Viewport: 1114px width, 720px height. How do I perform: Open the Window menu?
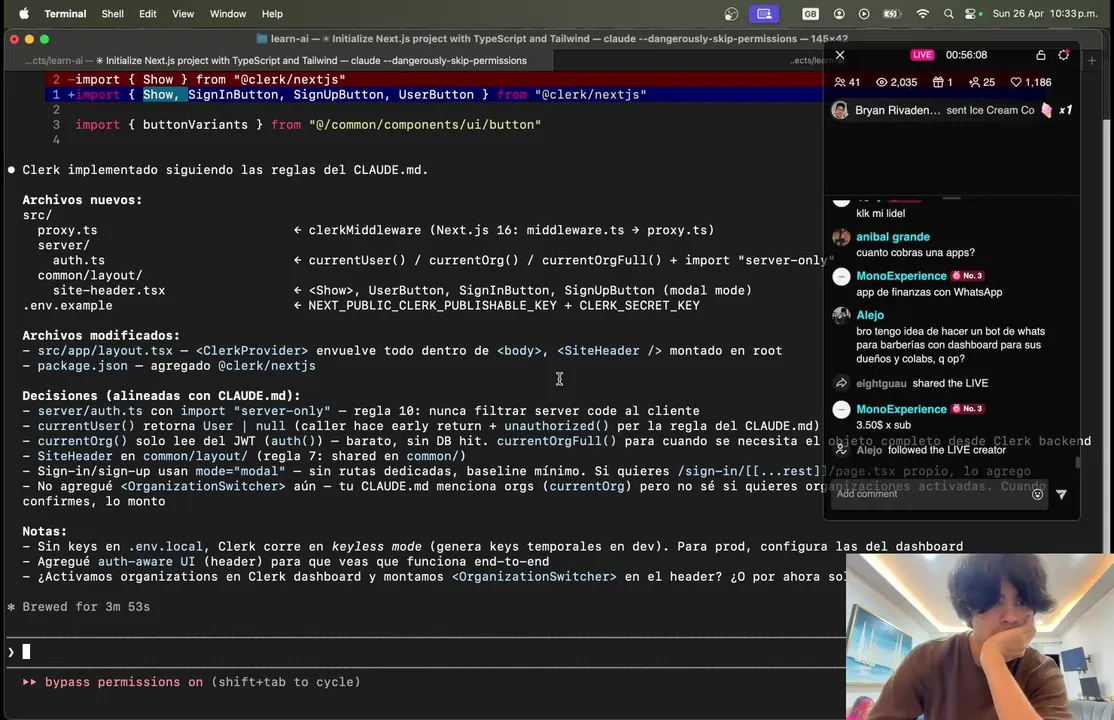click(227, 14)
